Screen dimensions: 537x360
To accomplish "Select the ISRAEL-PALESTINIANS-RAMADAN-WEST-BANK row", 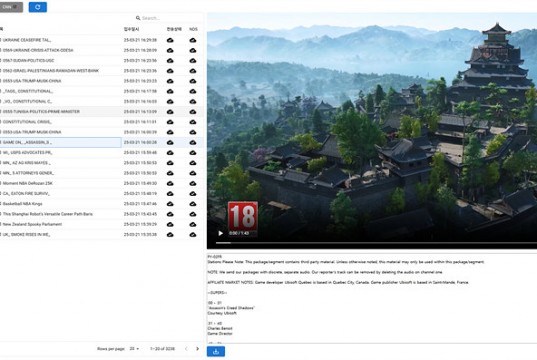I will point(102,71).
